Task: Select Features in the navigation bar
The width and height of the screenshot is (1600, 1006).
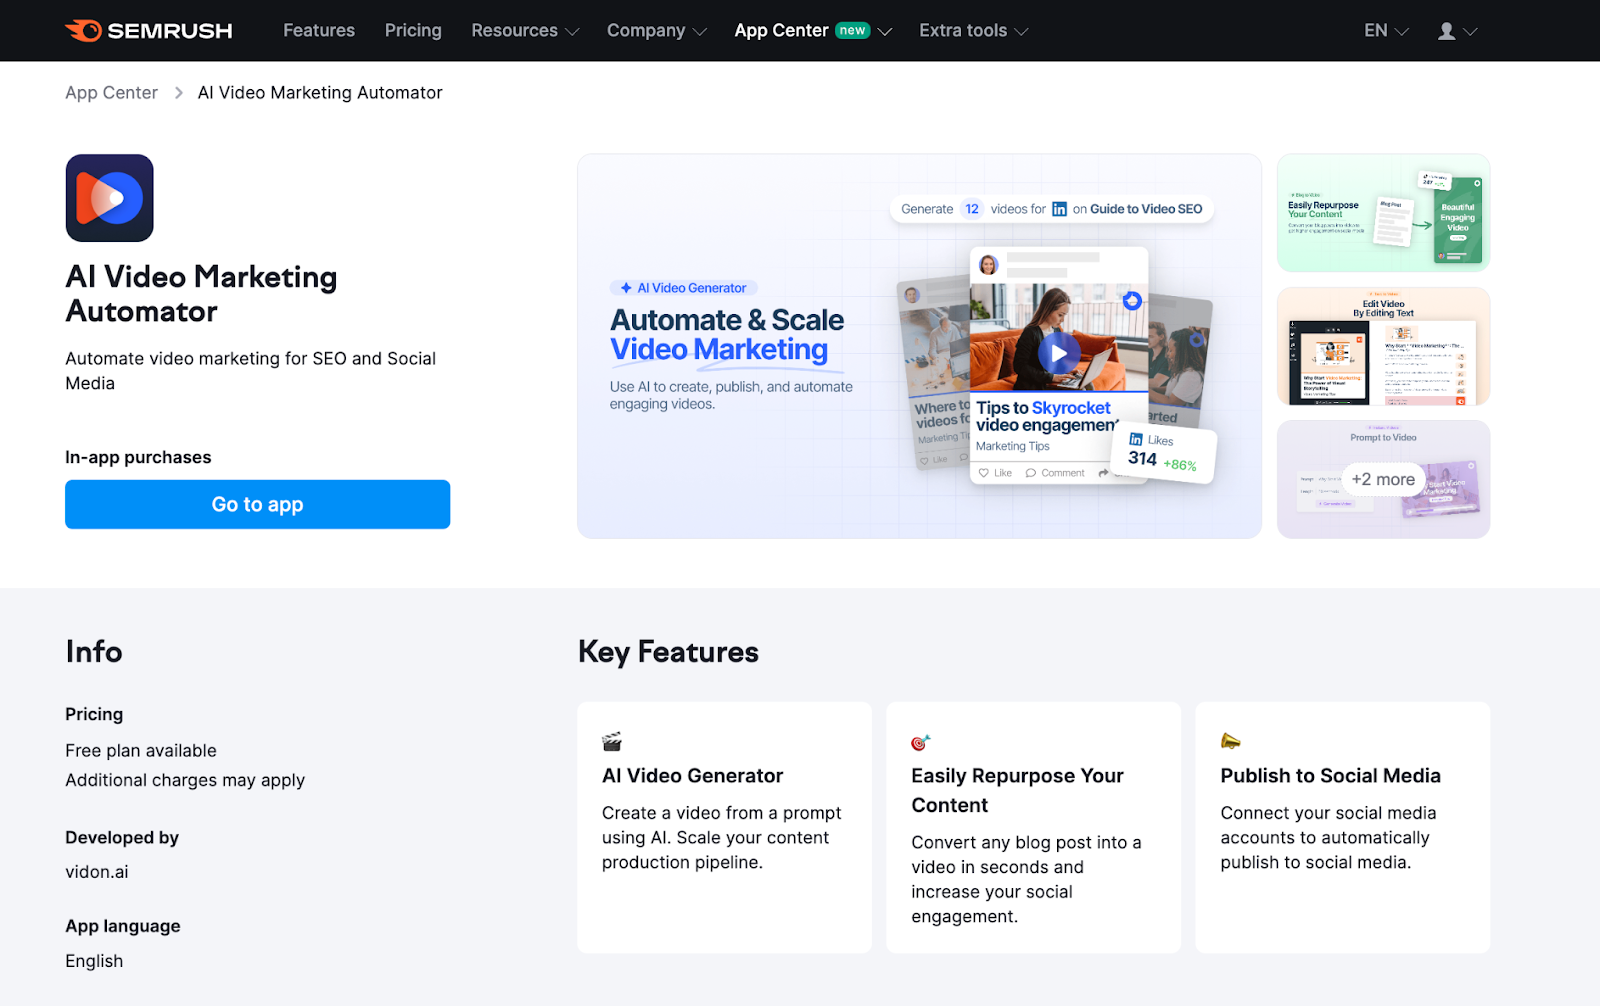Action: pos(318,30)
